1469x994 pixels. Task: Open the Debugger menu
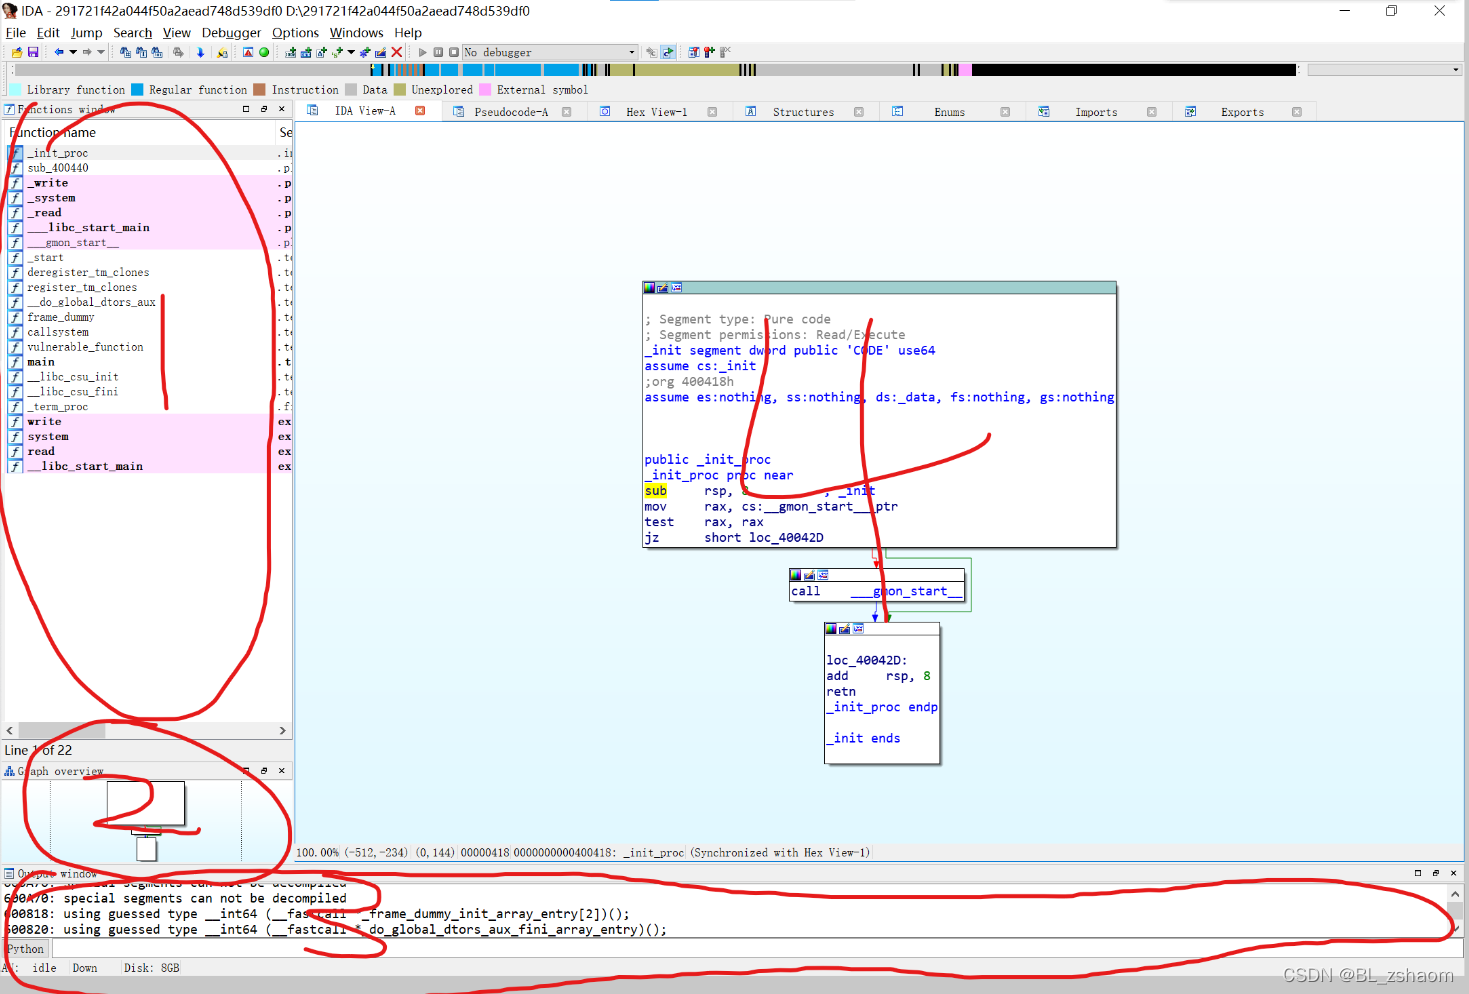click(x=231, y=32)
